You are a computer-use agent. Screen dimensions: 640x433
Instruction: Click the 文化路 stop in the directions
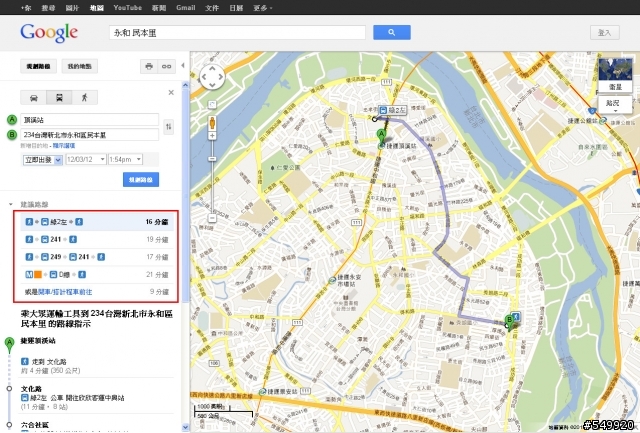pyautogui.click(x=31, y=389)
